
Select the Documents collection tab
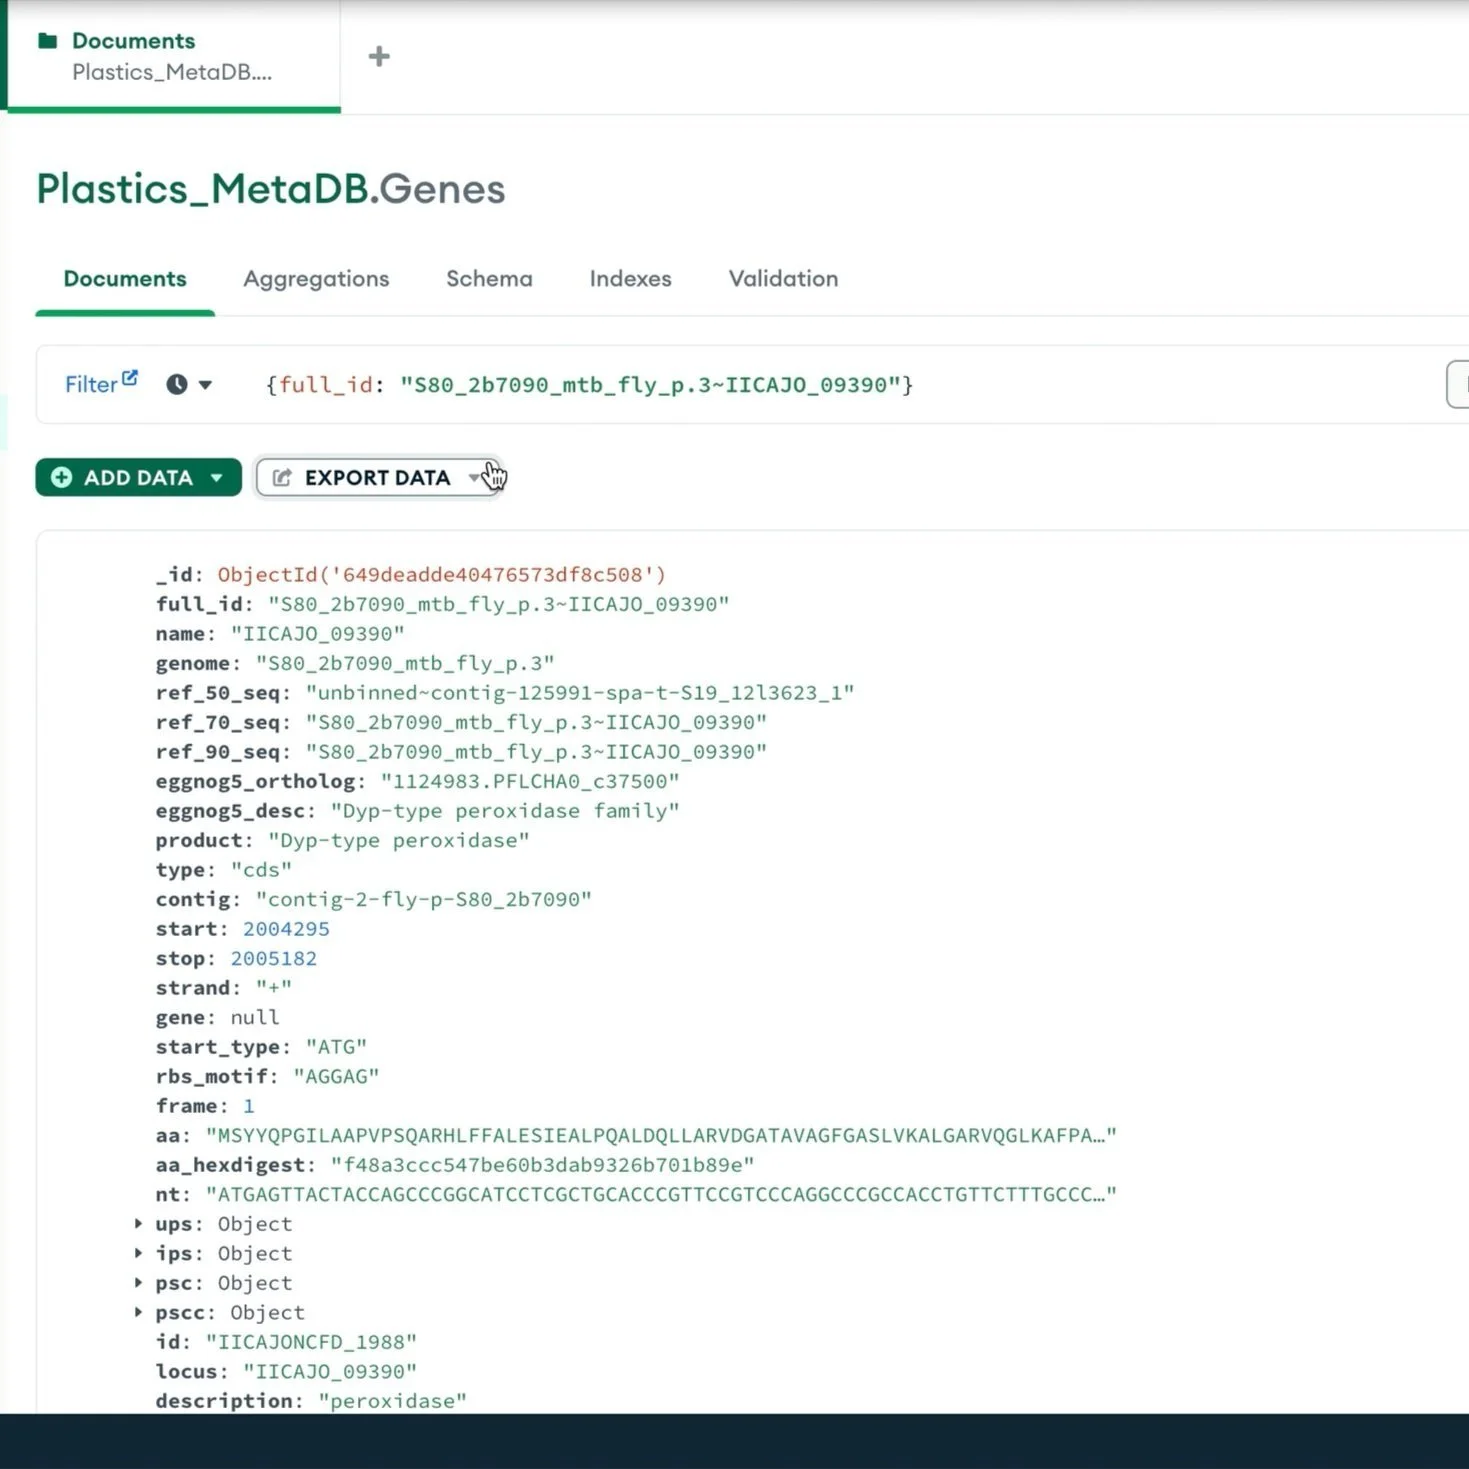125,279
